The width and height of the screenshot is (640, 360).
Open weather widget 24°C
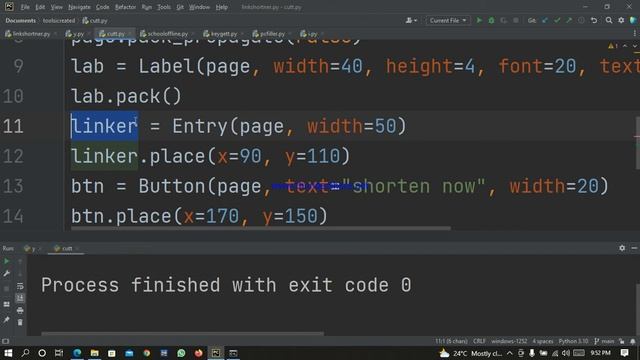coord(470,353)
